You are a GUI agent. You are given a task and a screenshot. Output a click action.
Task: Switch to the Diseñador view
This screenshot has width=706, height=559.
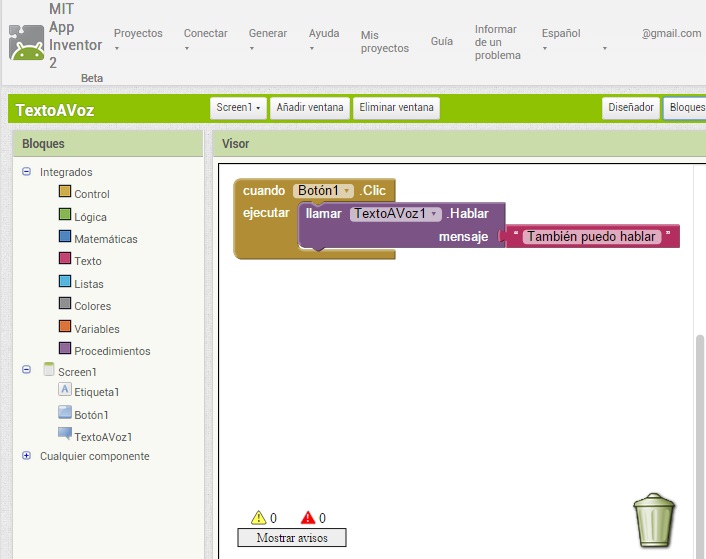pyautogui.click(x=630, y=108)
